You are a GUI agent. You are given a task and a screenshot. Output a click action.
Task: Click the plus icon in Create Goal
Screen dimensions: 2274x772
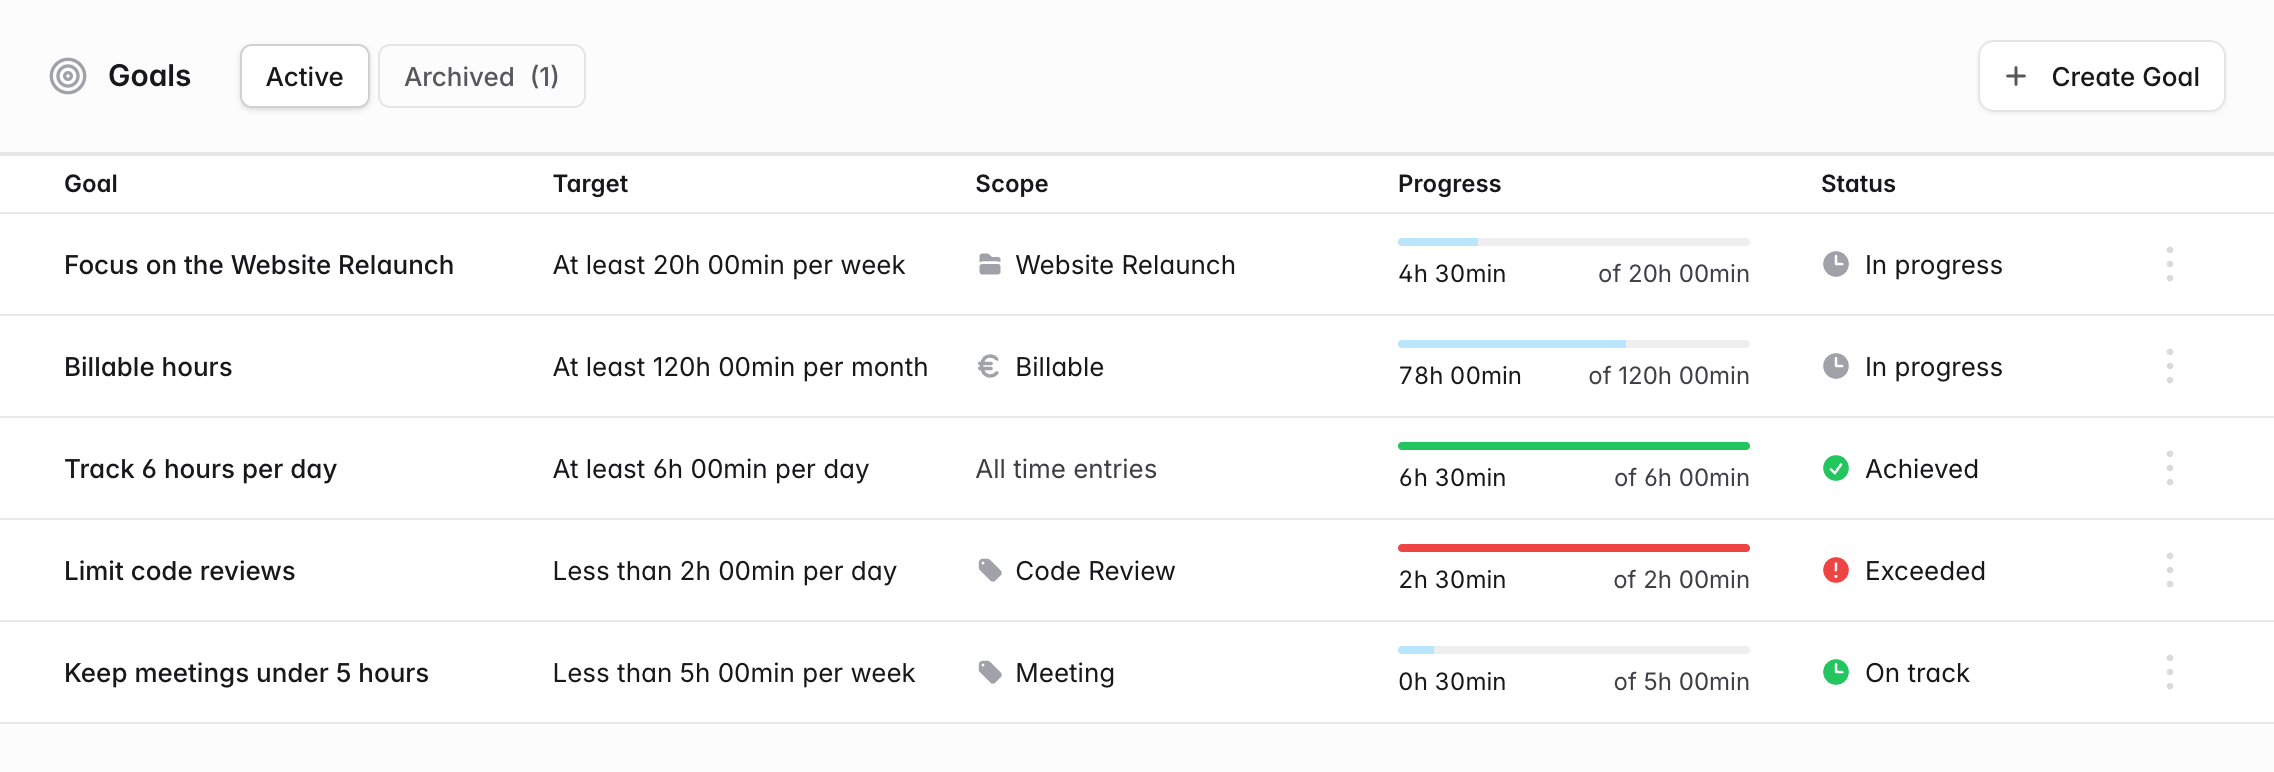pyautogui.click(x=2016, y=76)
